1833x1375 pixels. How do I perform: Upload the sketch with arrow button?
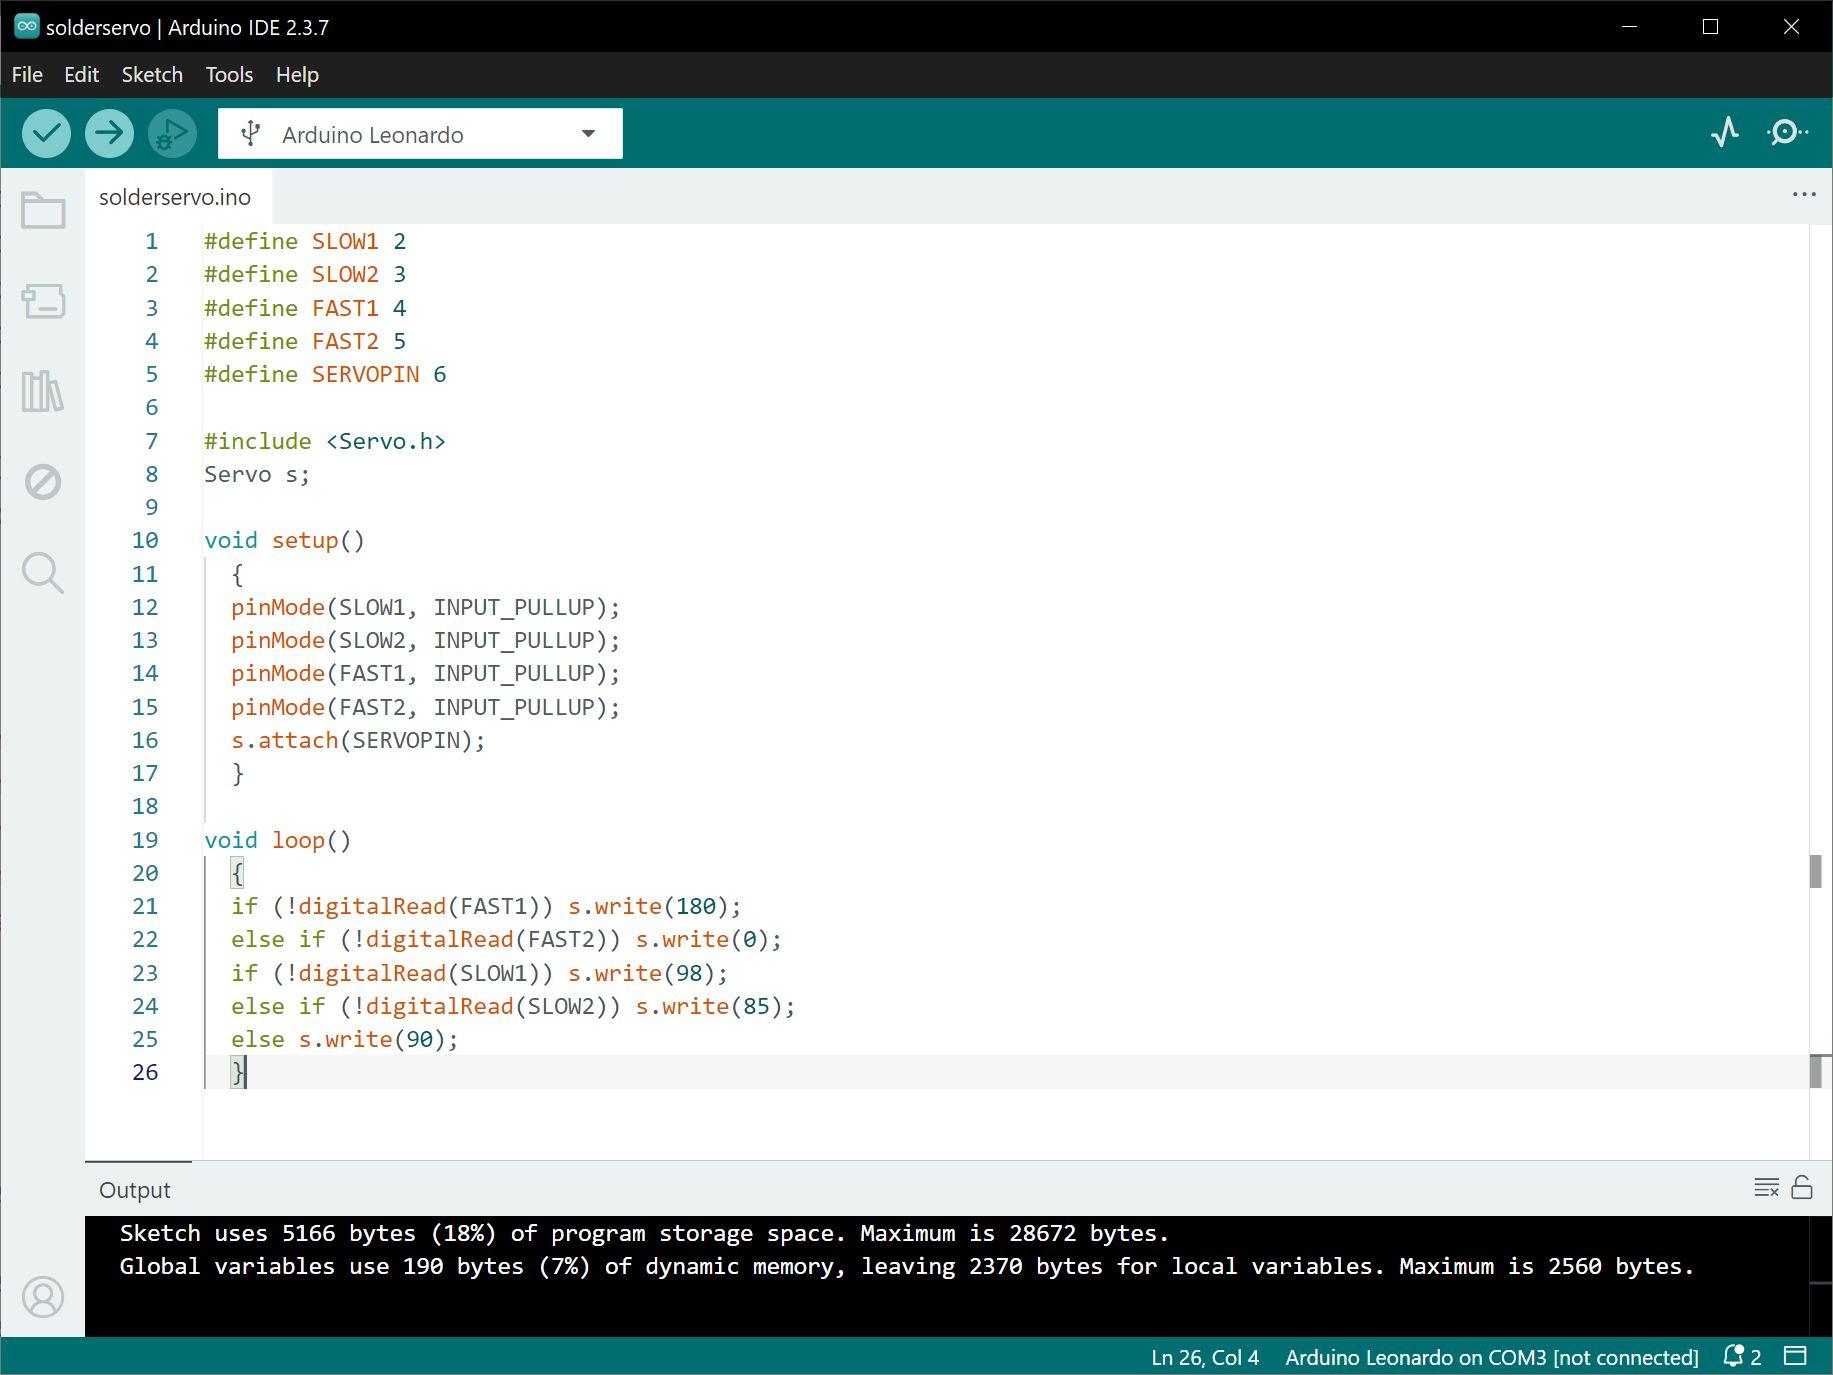click(x=109, y=133)
